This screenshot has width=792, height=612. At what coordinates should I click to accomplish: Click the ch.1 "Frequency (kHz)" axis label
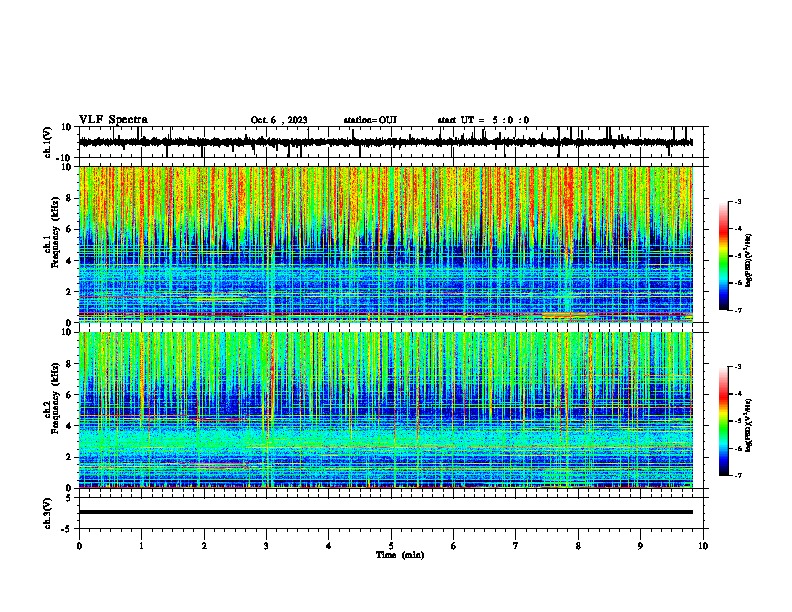coord(55,232)
